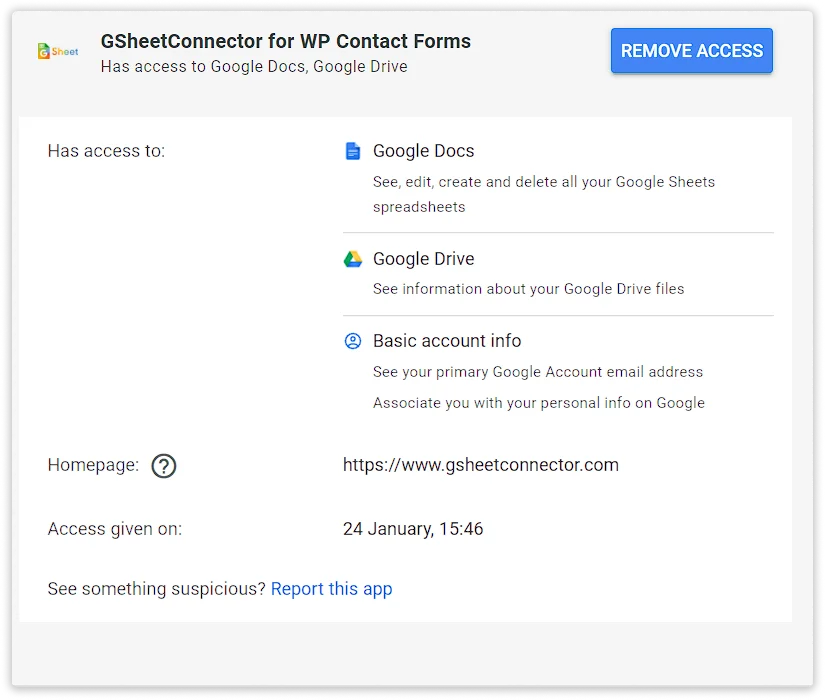
Task: Click the GSheetConnector for WP Contact Forms title
Action: 286,42
